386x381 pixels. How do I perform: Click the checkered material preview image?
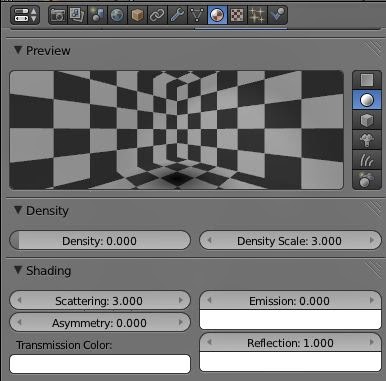(x=176, y=130)
